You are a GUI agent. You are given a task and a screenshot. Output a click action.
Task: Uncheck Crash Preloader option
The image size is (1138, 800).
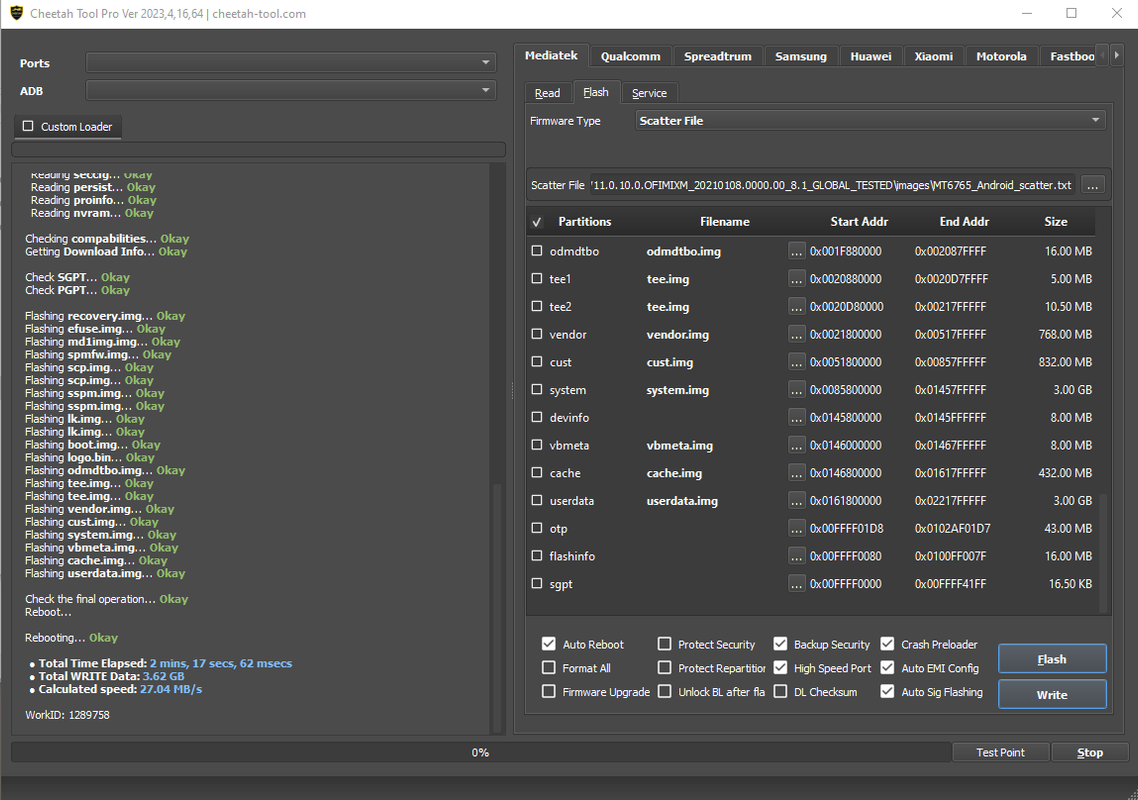[887, 644]
